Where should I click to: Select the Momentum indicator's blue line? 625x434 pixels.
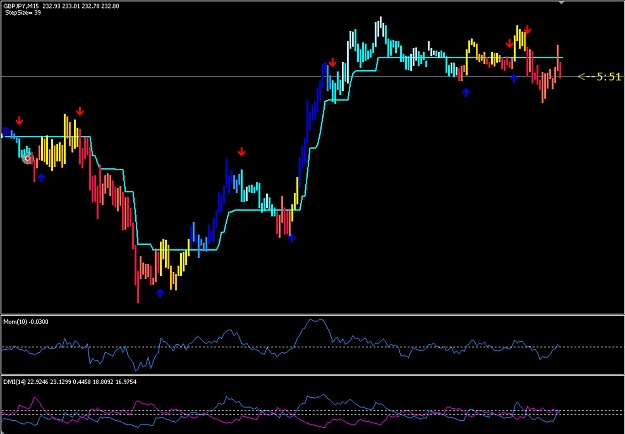tap(281, 345)
